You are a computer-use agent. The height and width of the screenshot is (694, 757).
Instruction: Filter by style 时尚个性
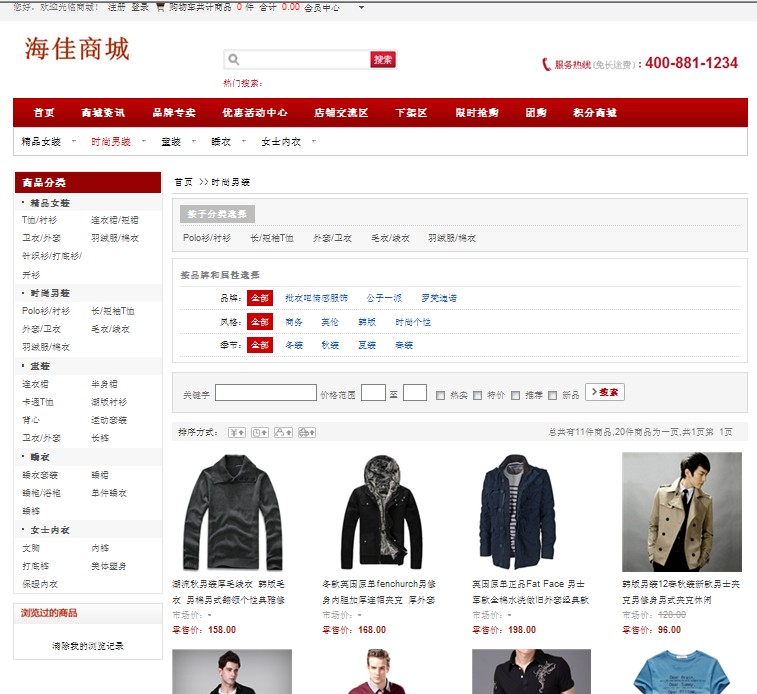pyautogui.click(x=413, y=322)
